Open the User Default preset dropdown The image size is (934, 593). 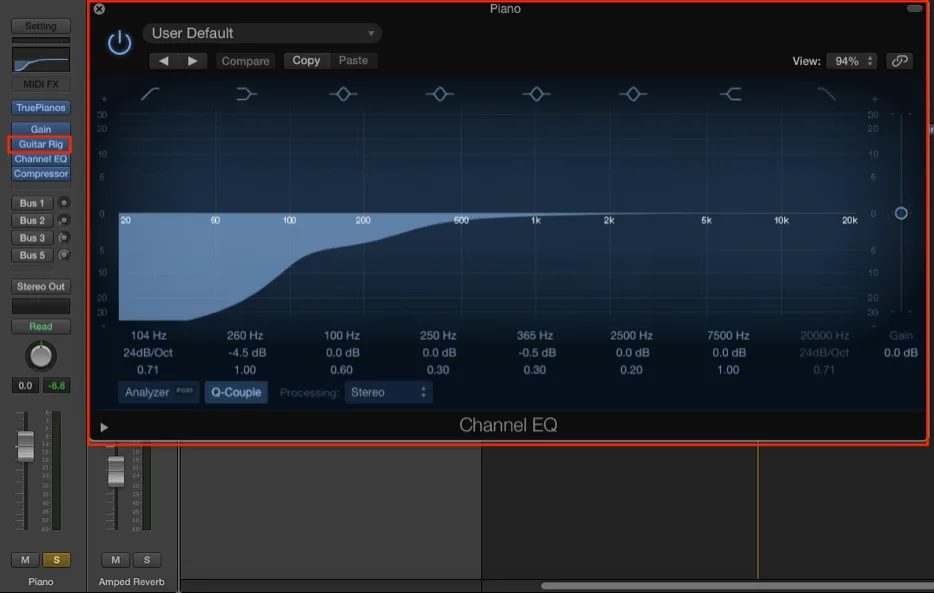[262, 33]
